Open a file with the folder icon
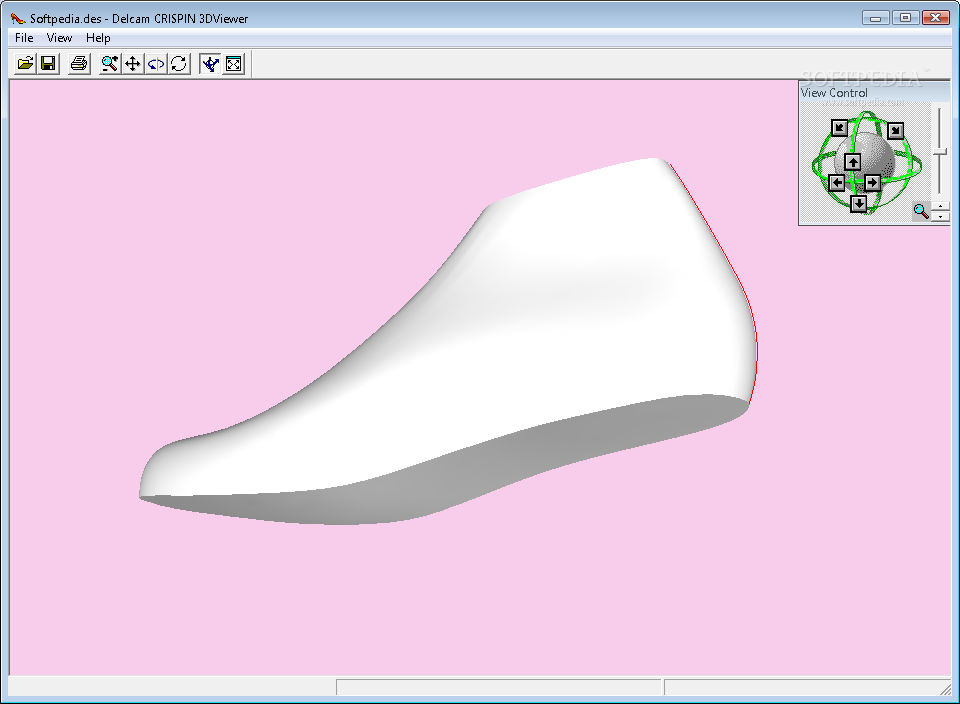960x704 pixels. pyautogui.click(x=25, y=64)
